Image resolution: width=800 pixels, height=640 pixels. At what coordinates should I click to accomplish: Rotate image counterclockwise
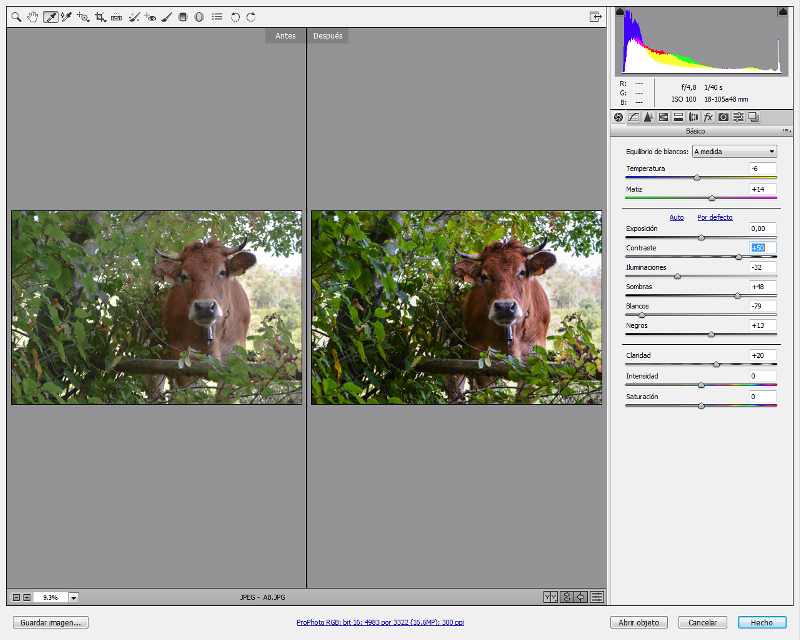[x=235, y=17]
